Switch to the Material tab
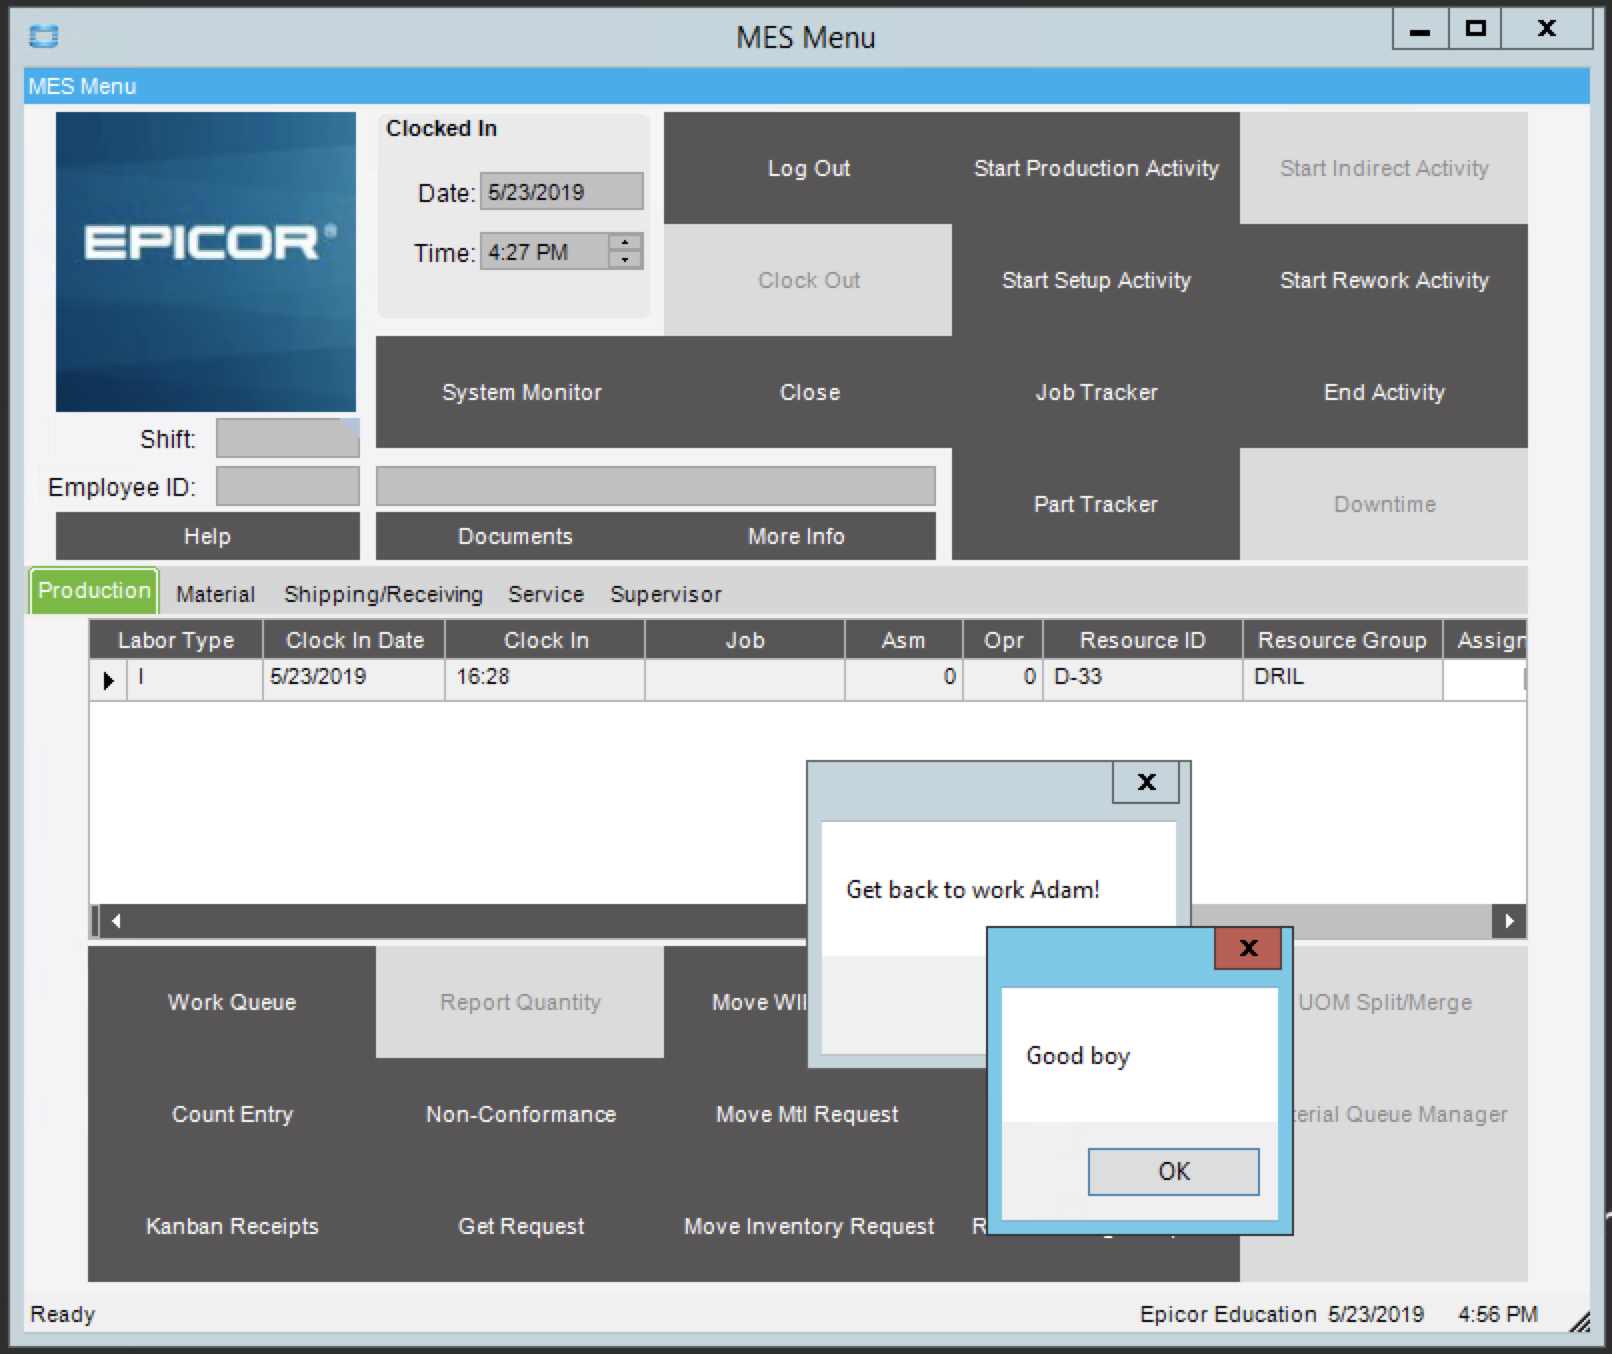 point(215,594)
